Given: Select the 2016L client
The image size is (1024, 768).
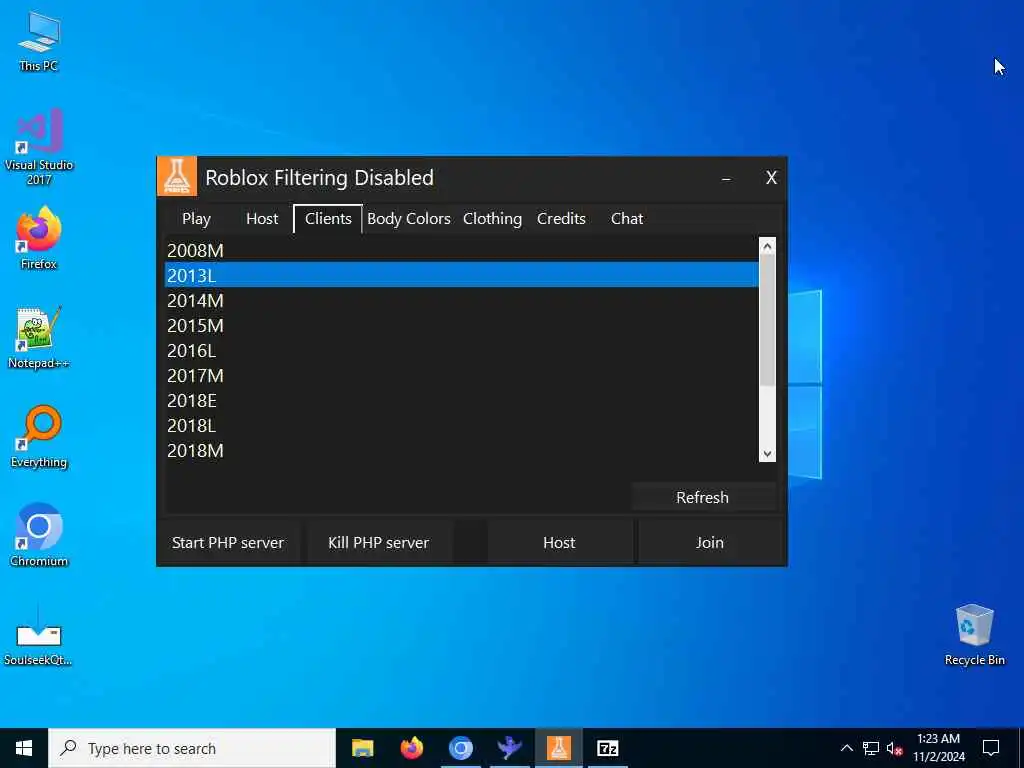Looking at the screenshot, I should [x=461, y=350].
